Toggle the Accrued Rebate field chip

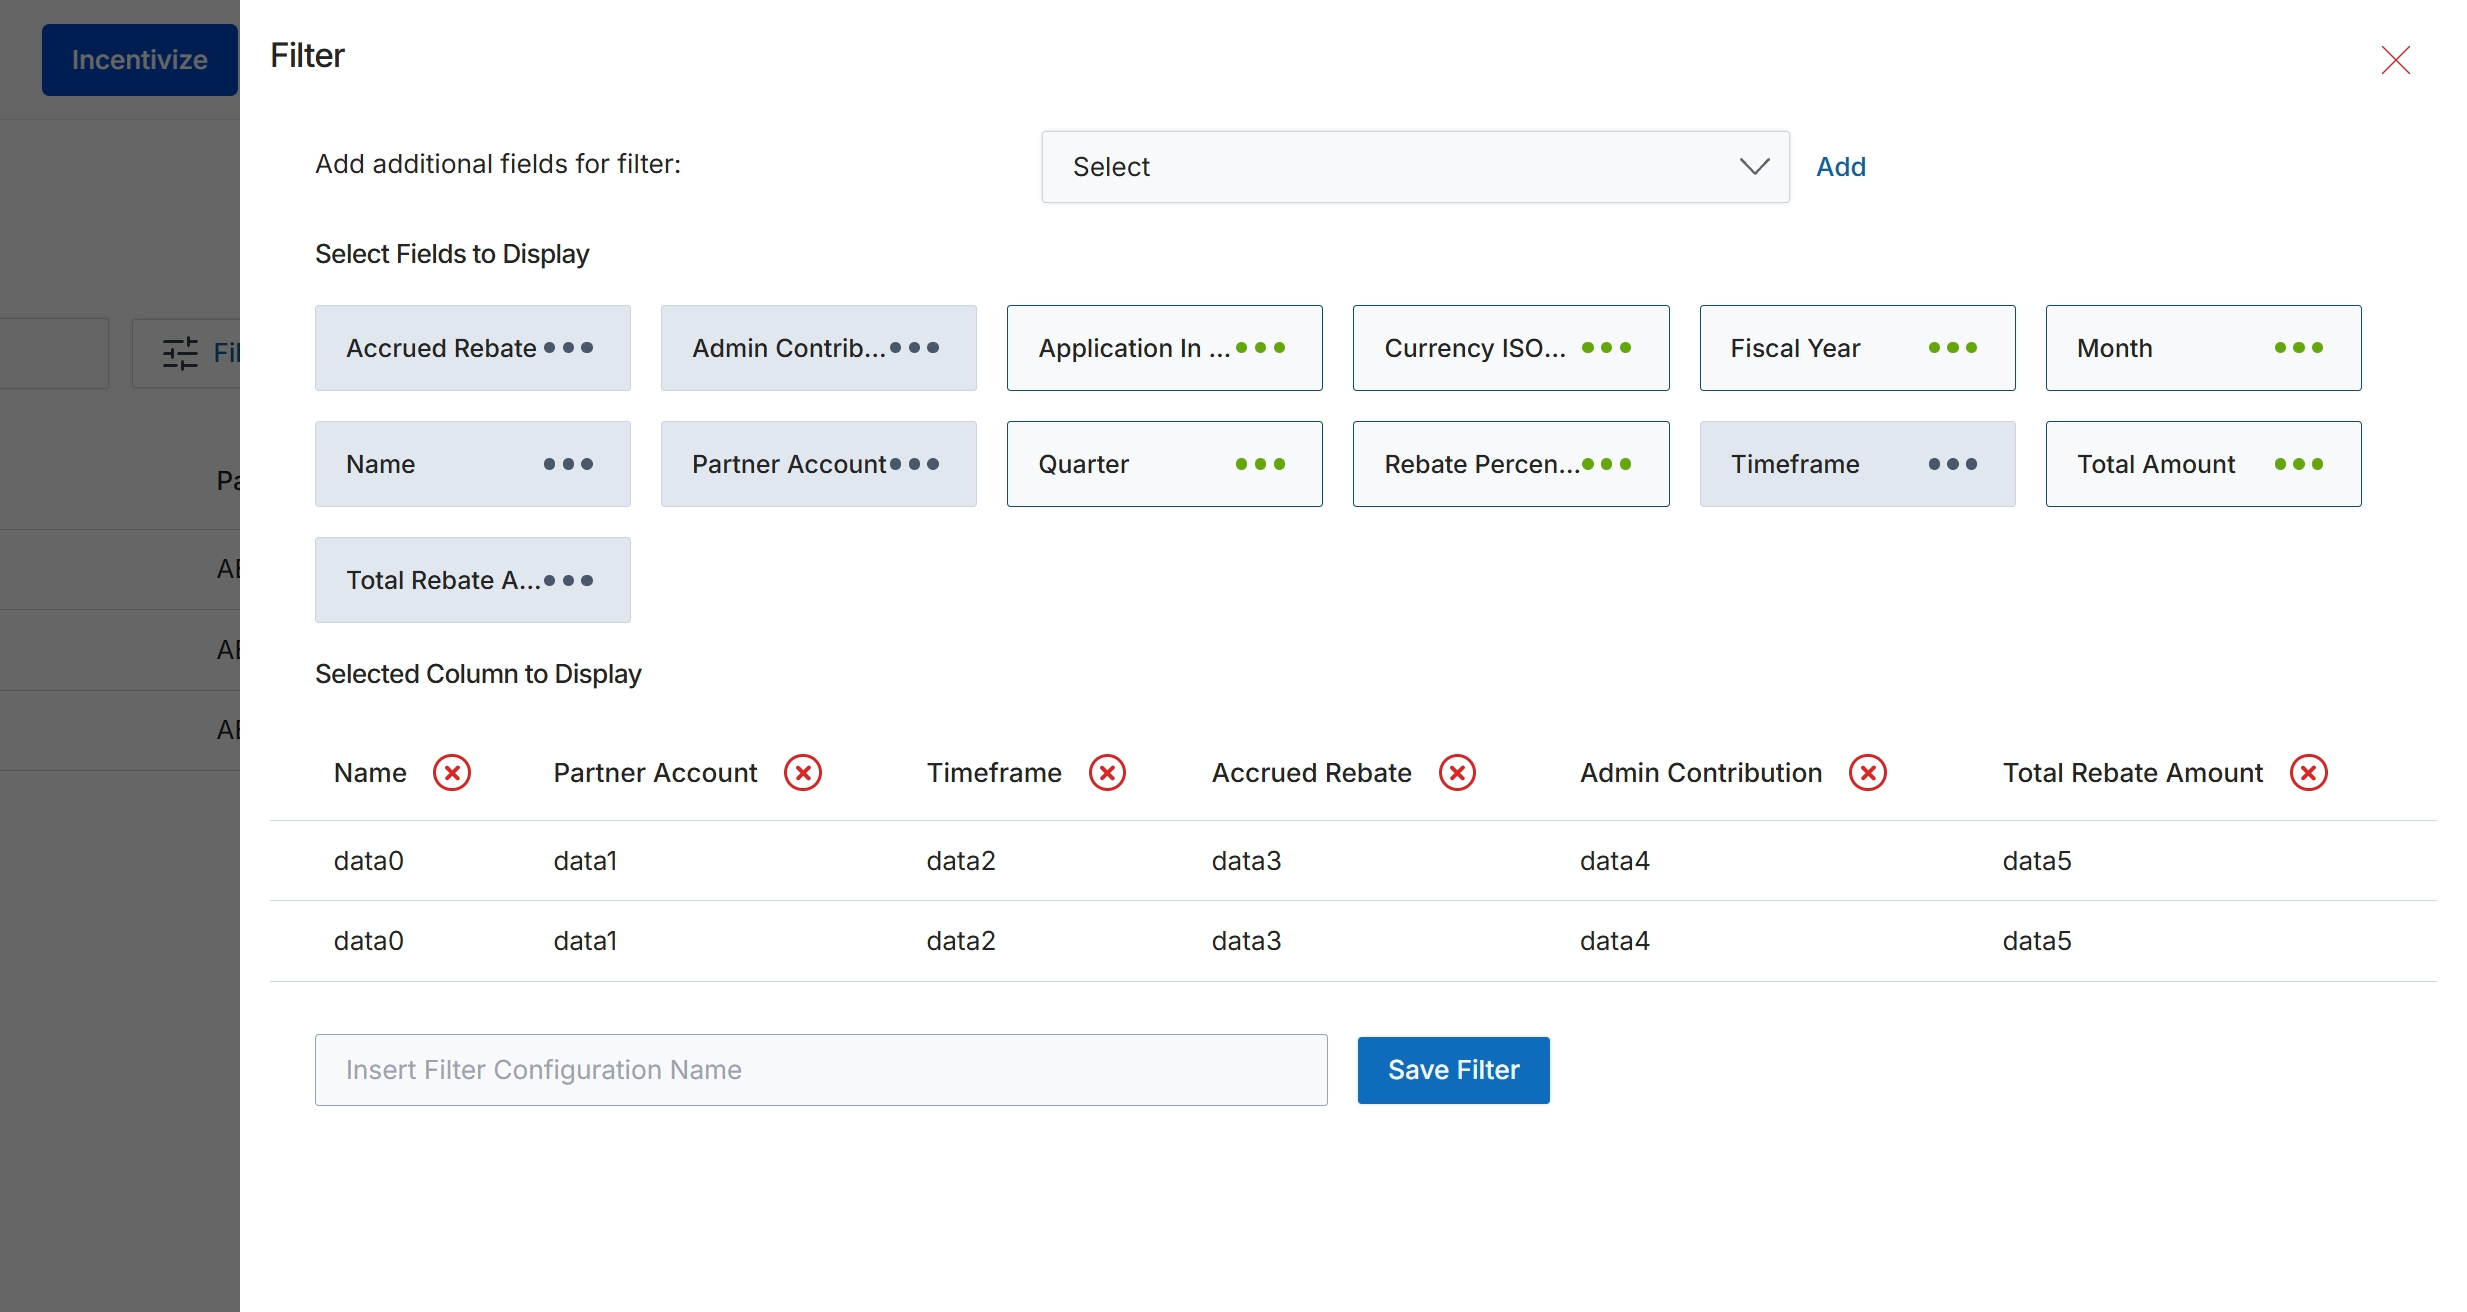click(x=473, y=348)
